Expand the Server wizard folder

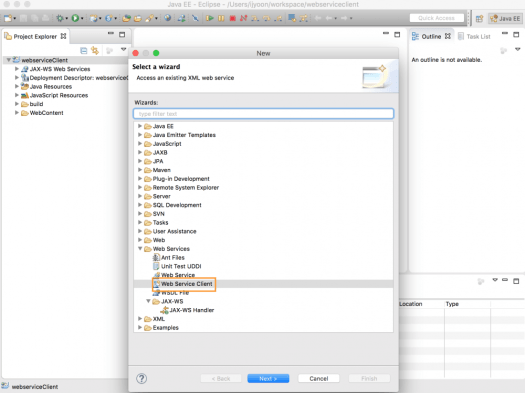tap(140, 196)
